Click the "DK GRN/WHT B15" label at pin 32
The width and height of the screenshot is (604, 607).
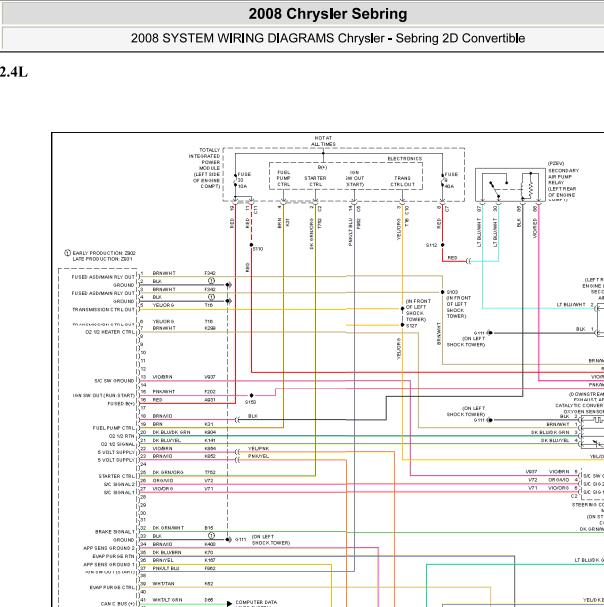point(183,528)
